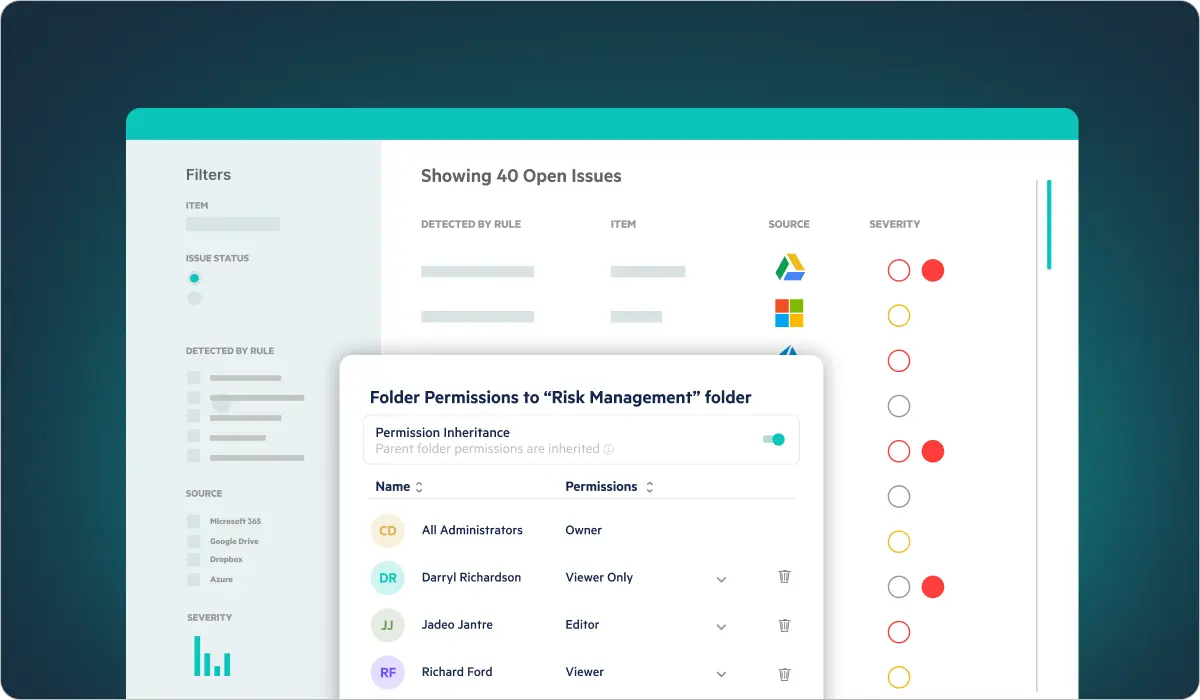Delete Darryl Richardson's permission using trash icon
This screenshot has width=1200, height=700.
(x=784, y=576)
